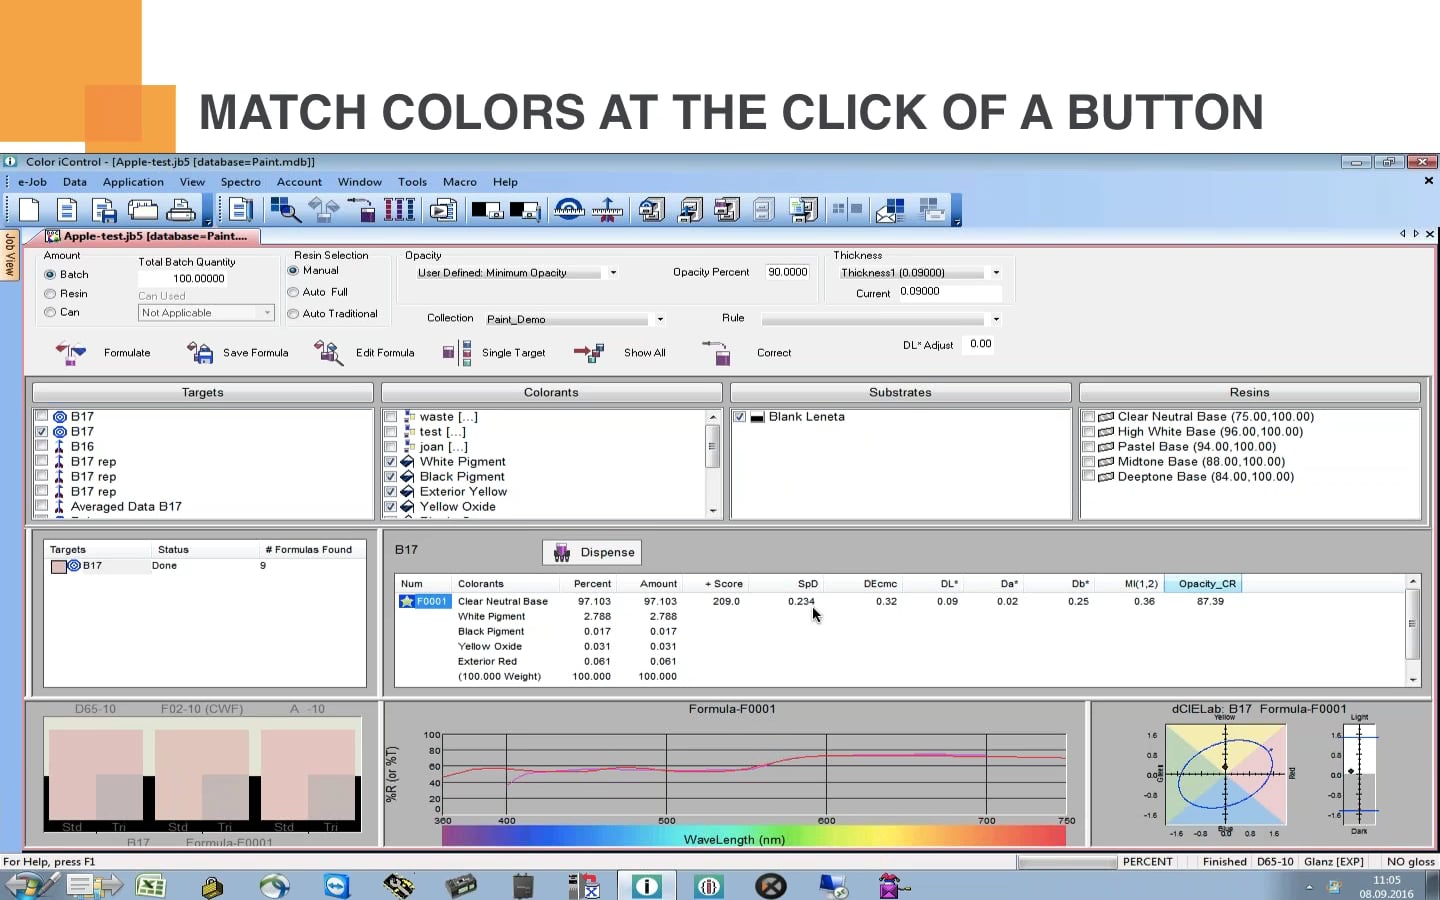
Task: Click the envelope mail toolbar icon
Action: (x=890, y=210)
